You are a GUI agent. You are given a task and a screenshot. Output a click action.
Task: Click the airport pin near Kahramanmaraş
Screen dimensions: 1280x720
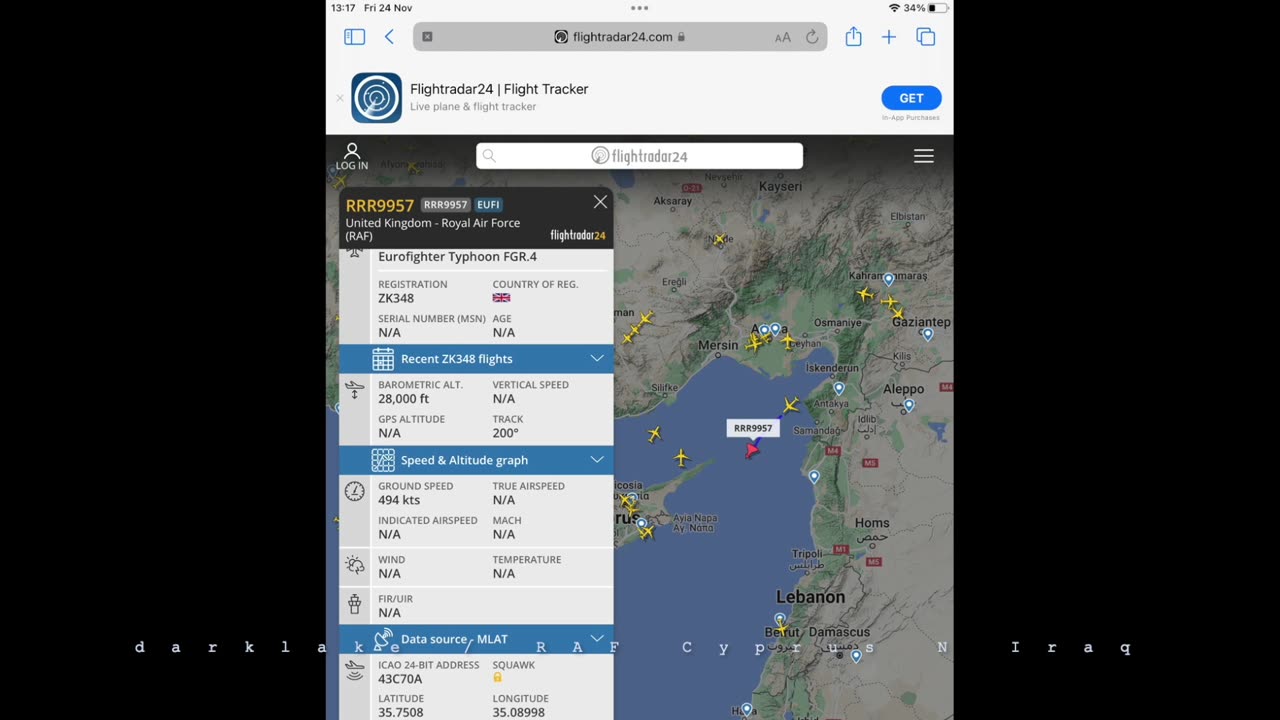click(888, 279)
